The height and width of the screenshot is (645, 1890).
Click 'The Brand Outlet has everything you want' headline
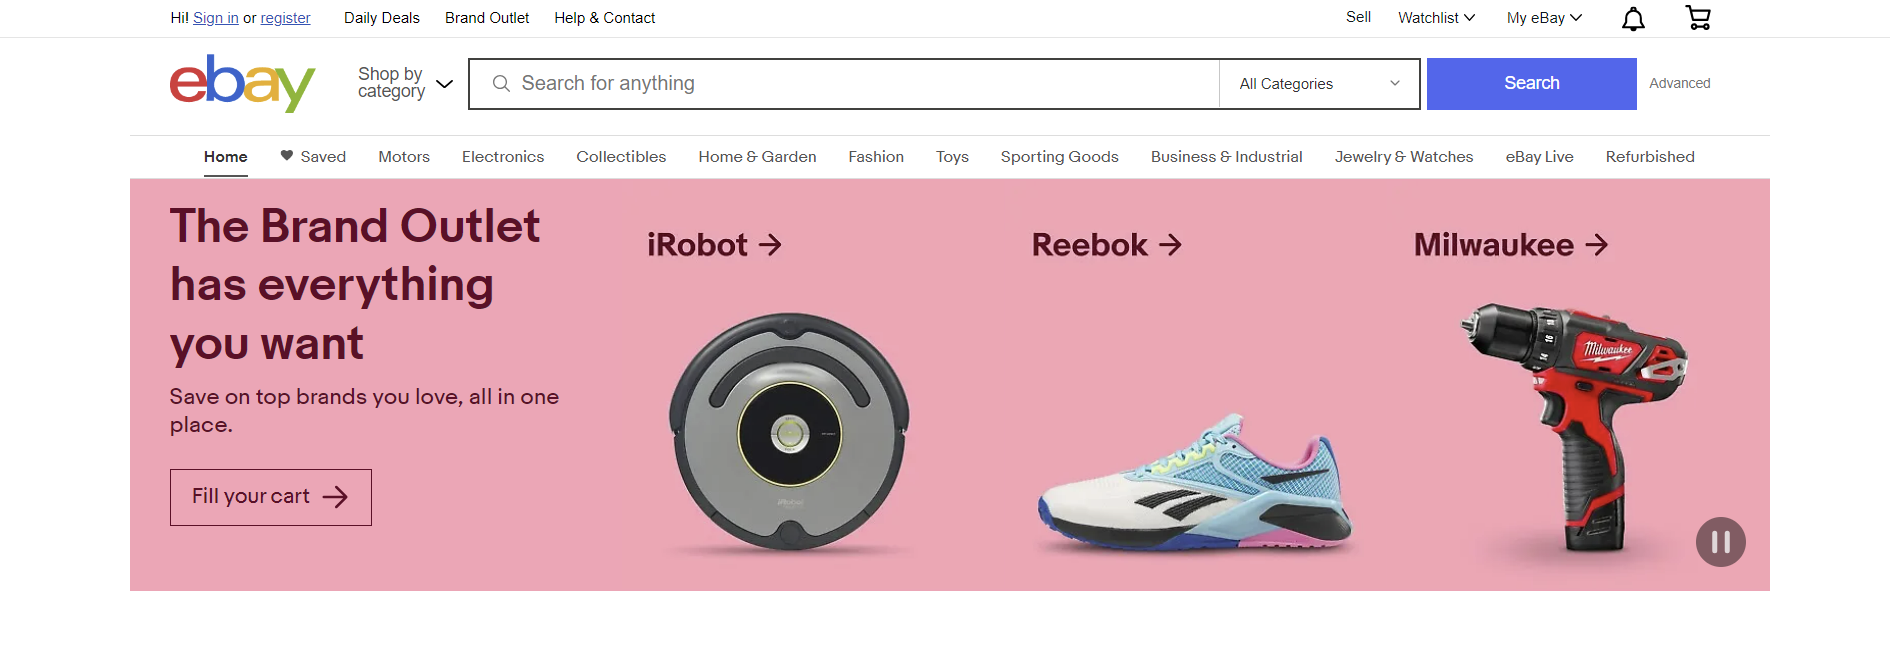point(355,285)
